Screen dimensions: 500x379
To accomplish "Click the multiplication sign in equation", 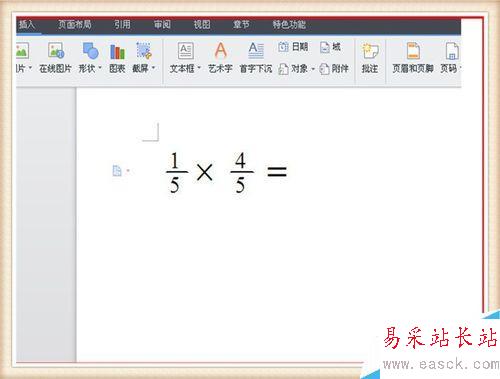I will click(204, 173).
